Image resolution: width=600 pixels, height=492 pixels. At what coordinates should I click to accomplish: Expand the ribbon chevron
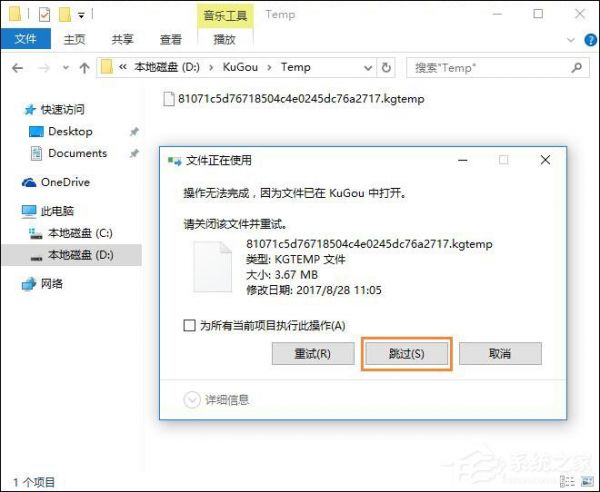[x=571, y=40]
